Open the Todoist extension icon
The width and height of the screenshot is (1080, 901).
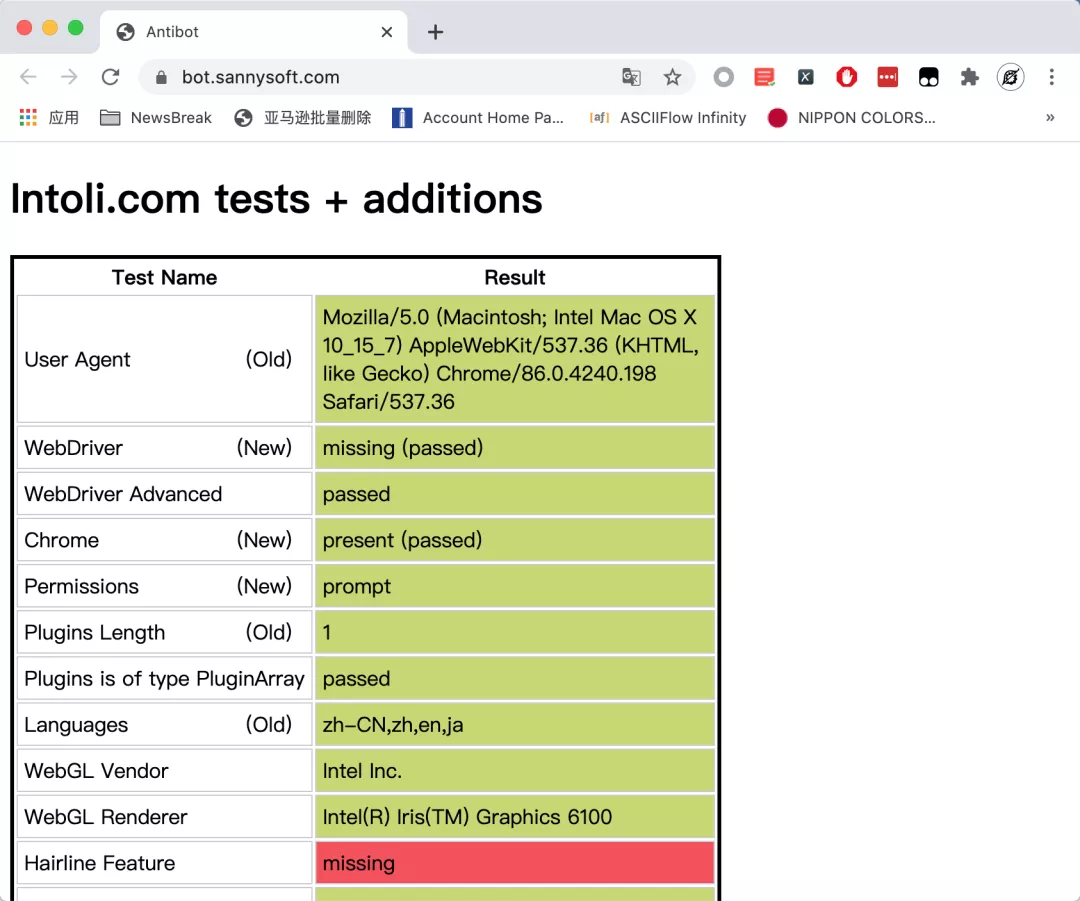click(765, 77)
